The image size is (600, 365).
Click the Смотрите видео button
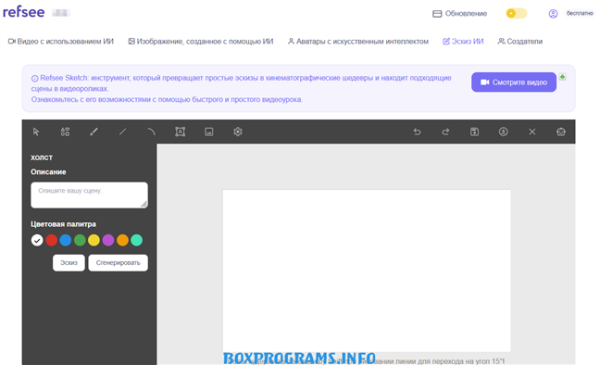point(514,82)
